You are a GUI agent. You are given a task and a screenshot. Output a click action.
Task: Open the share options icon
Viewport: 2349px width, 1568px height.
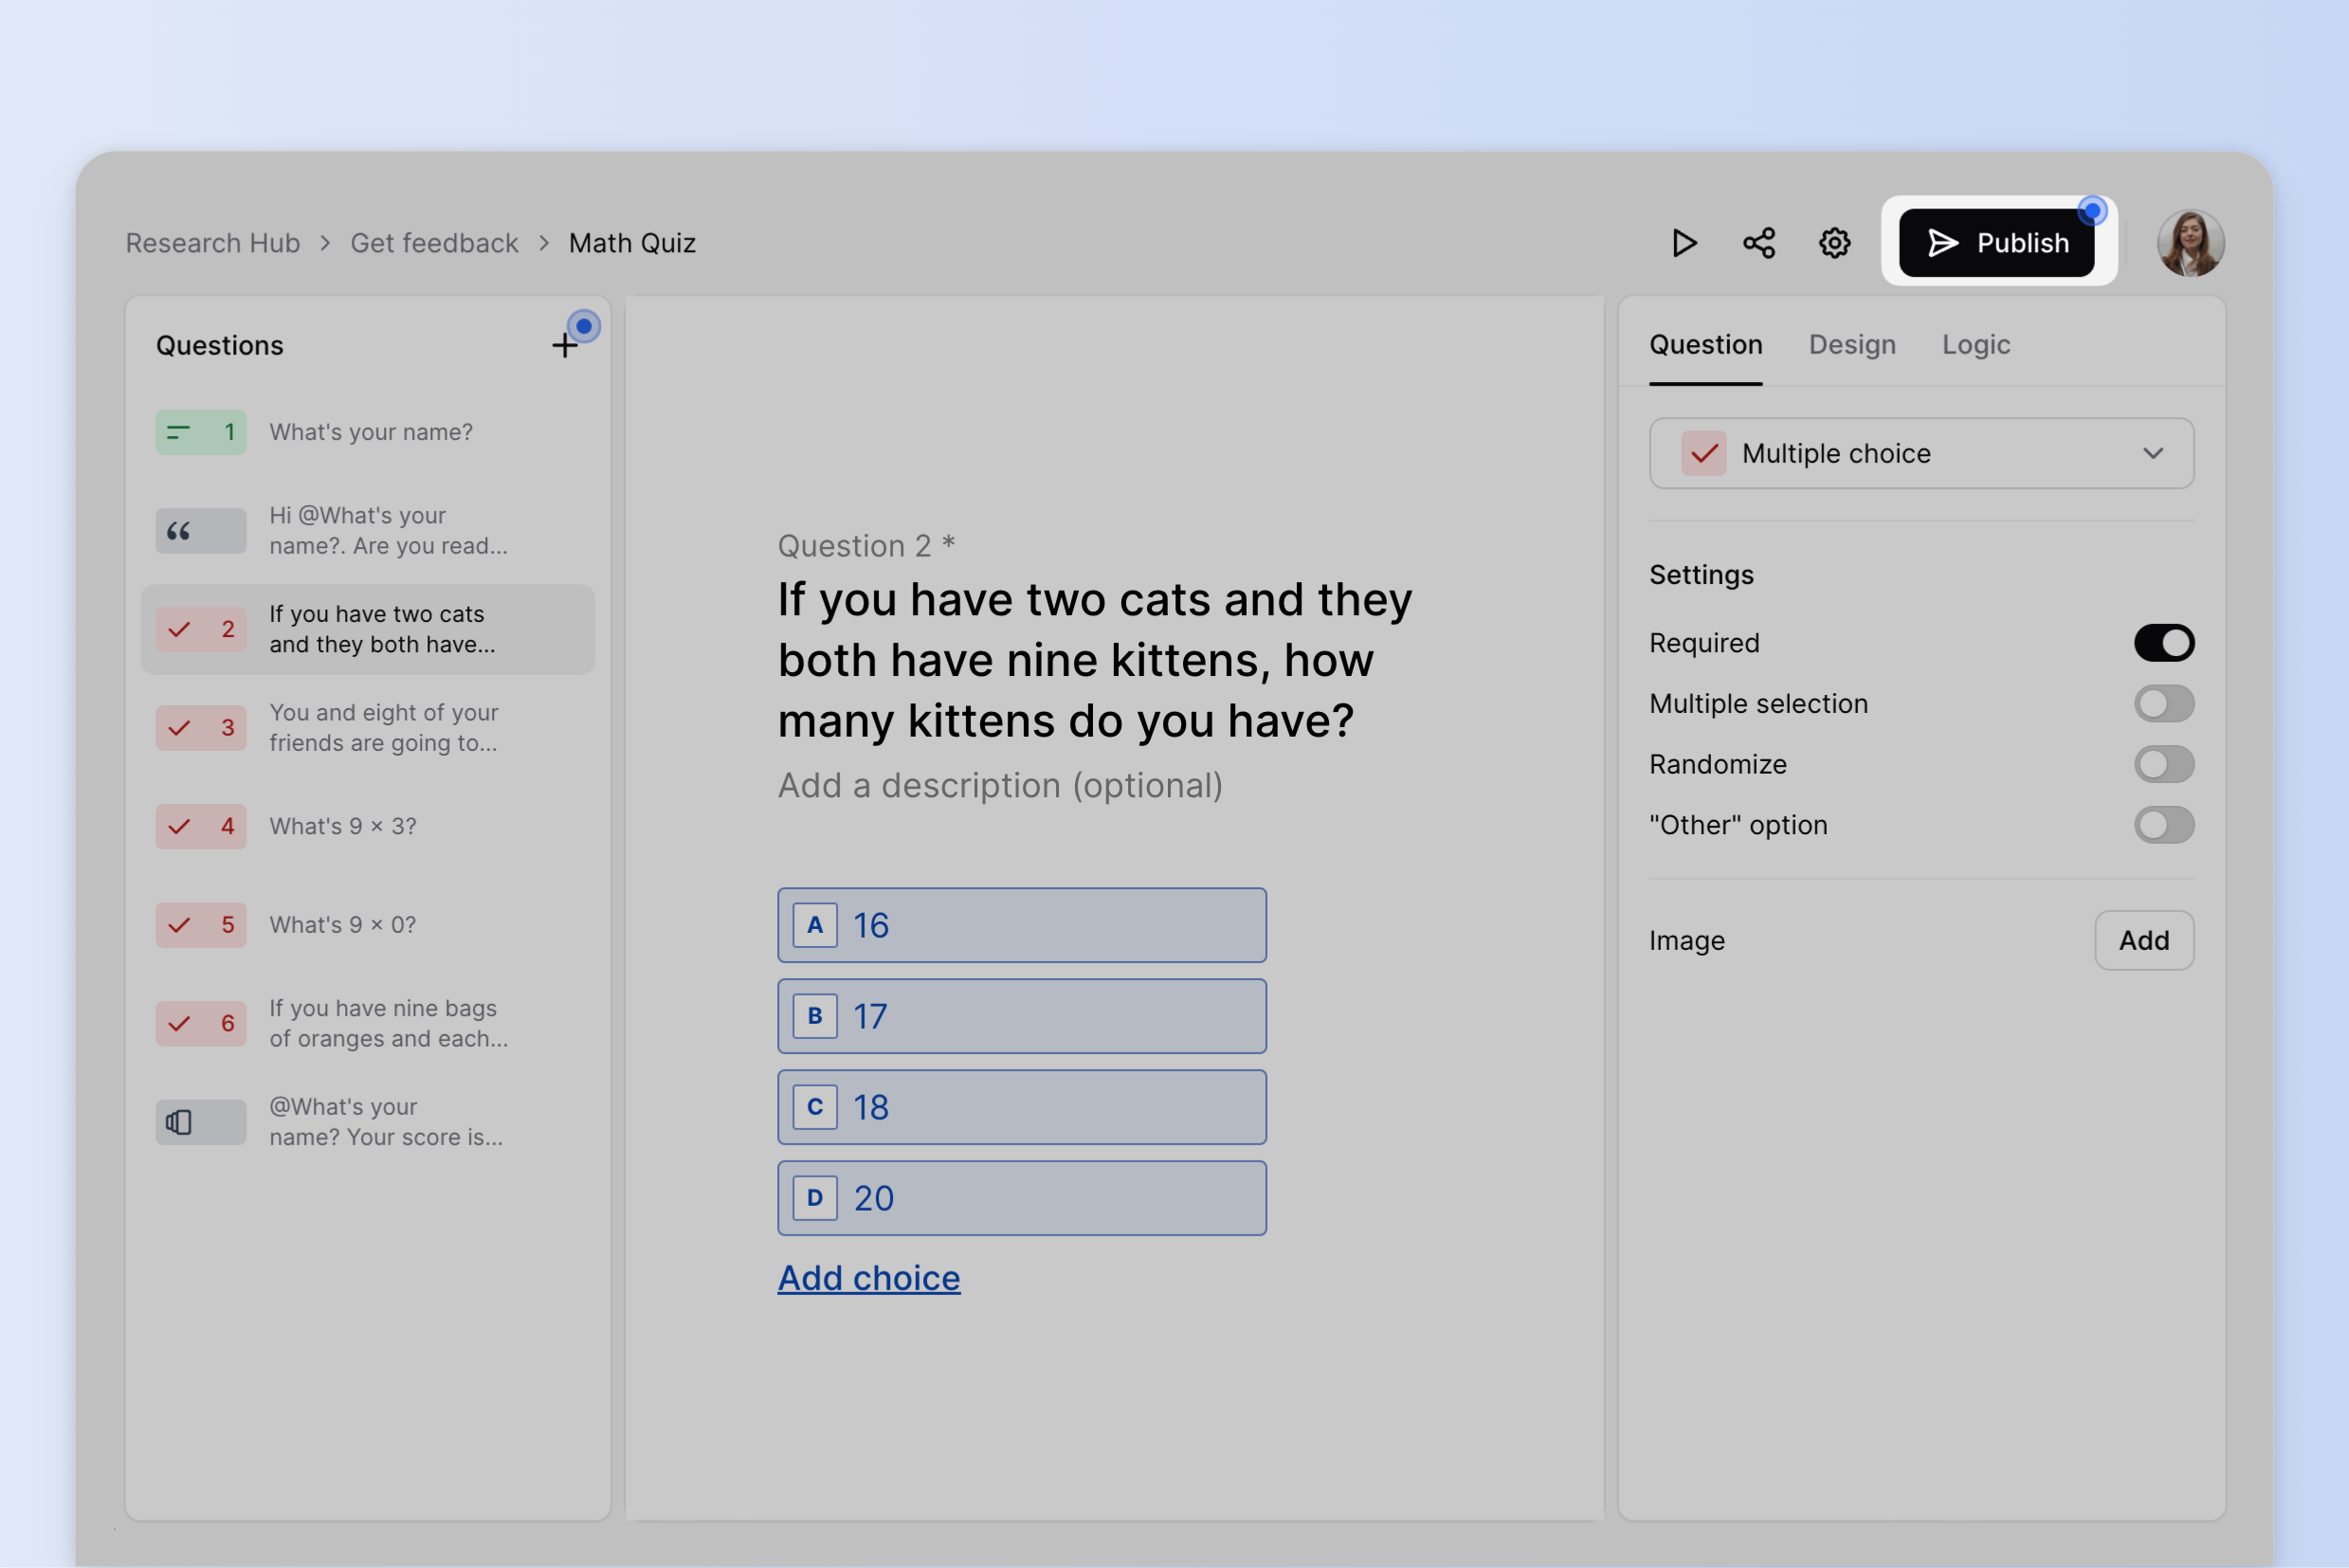[1758, 242]
